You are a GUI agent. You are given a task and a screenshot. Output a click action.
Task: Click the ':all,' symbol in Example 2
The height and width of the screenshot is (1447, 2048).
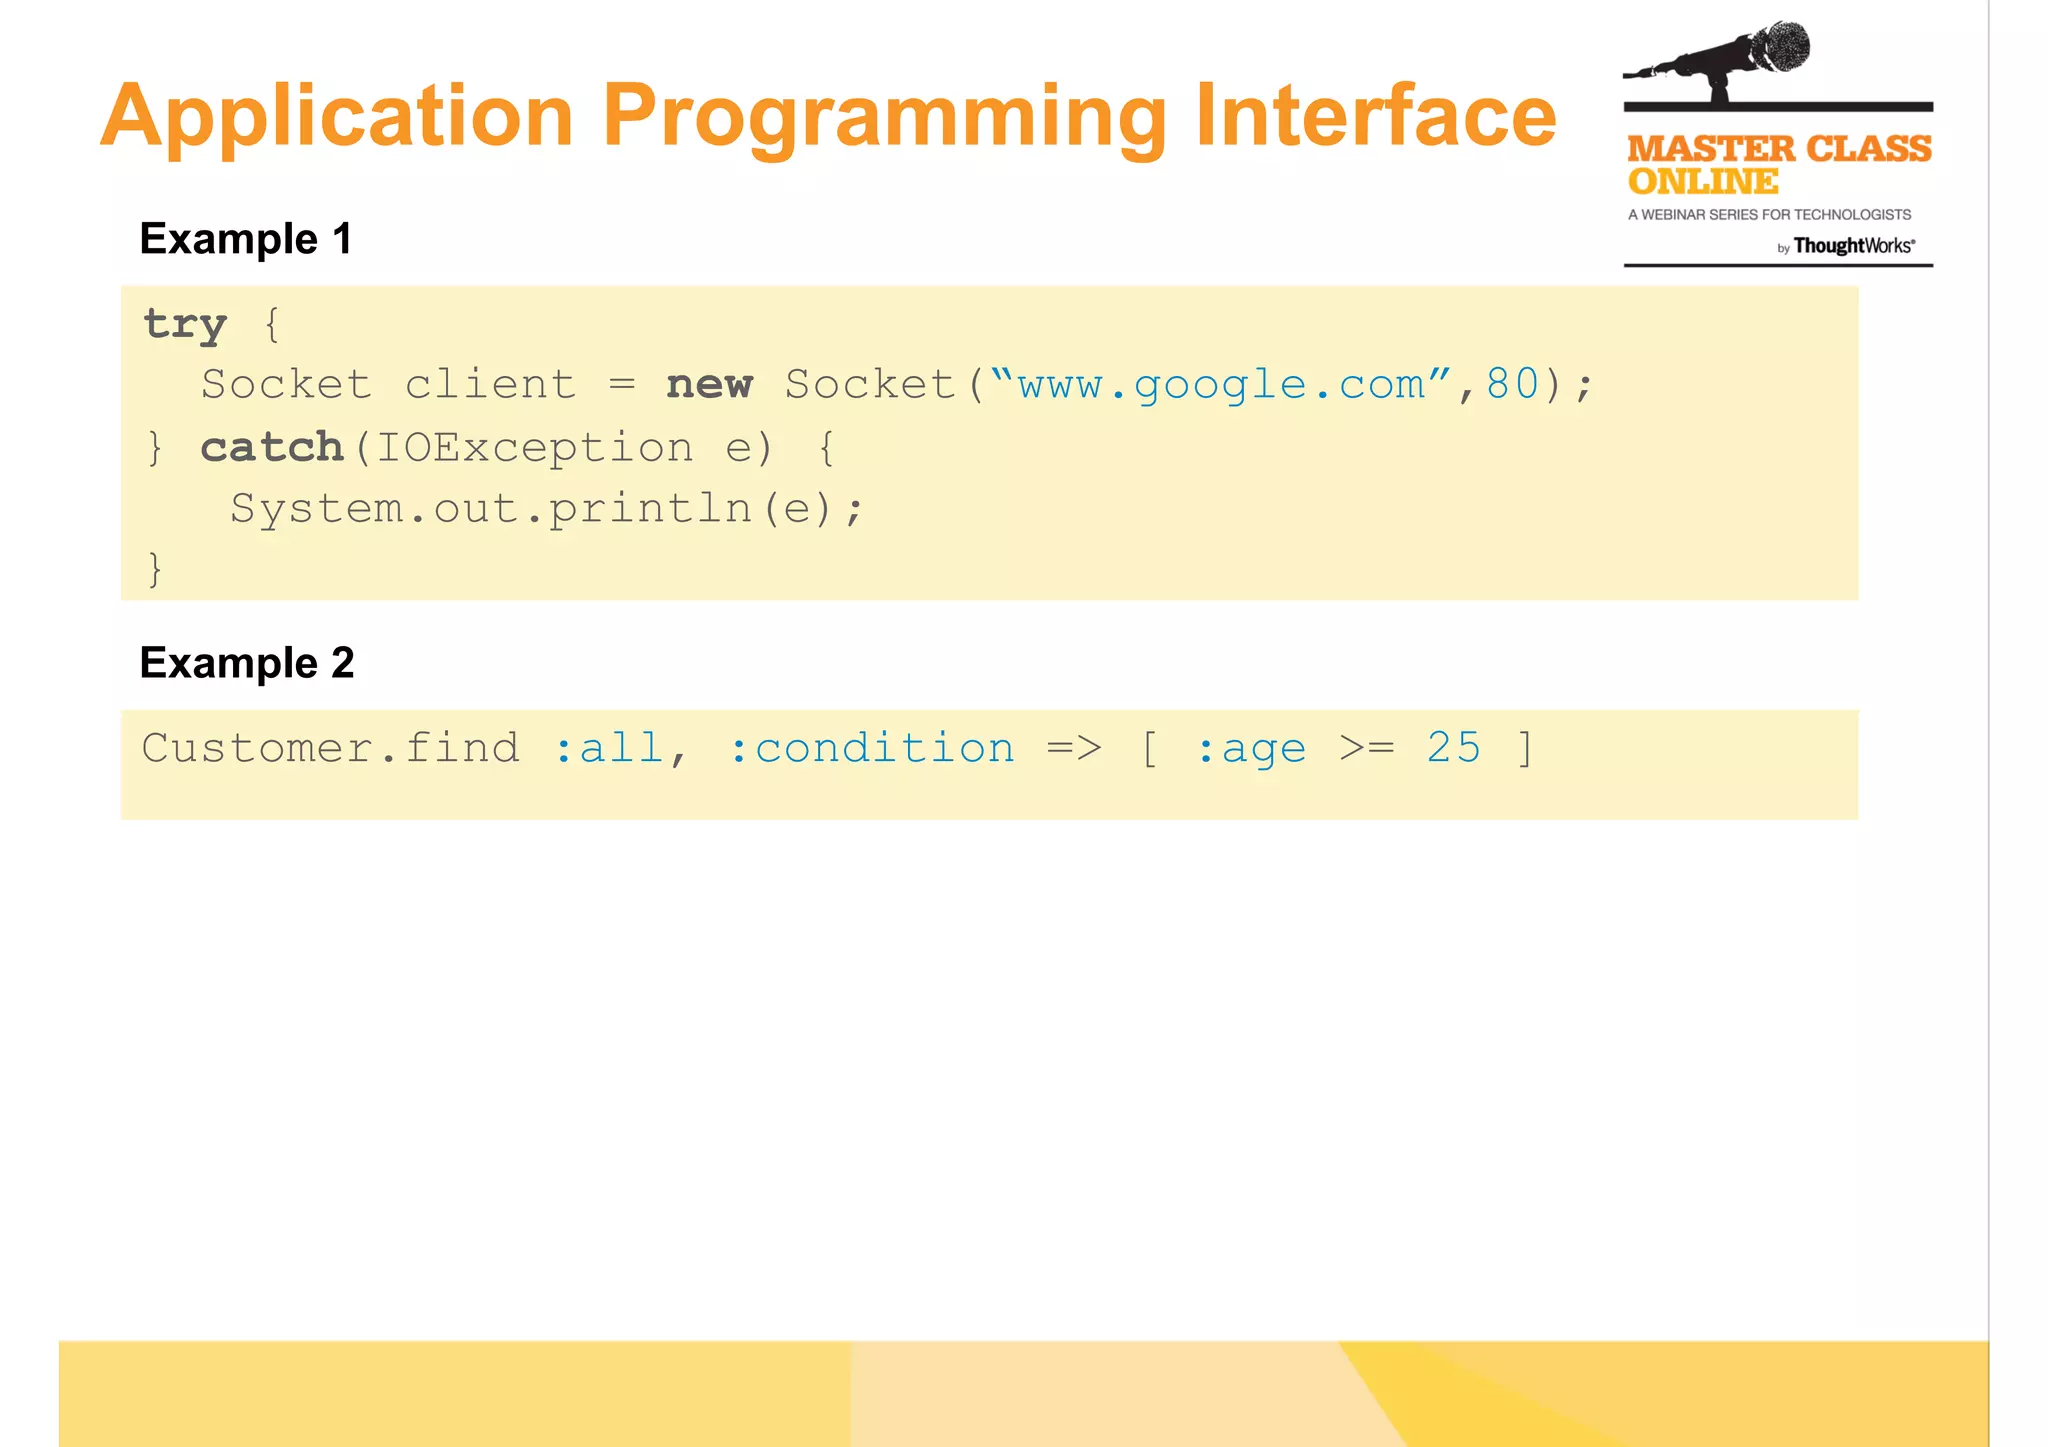[x=621, y=749]
